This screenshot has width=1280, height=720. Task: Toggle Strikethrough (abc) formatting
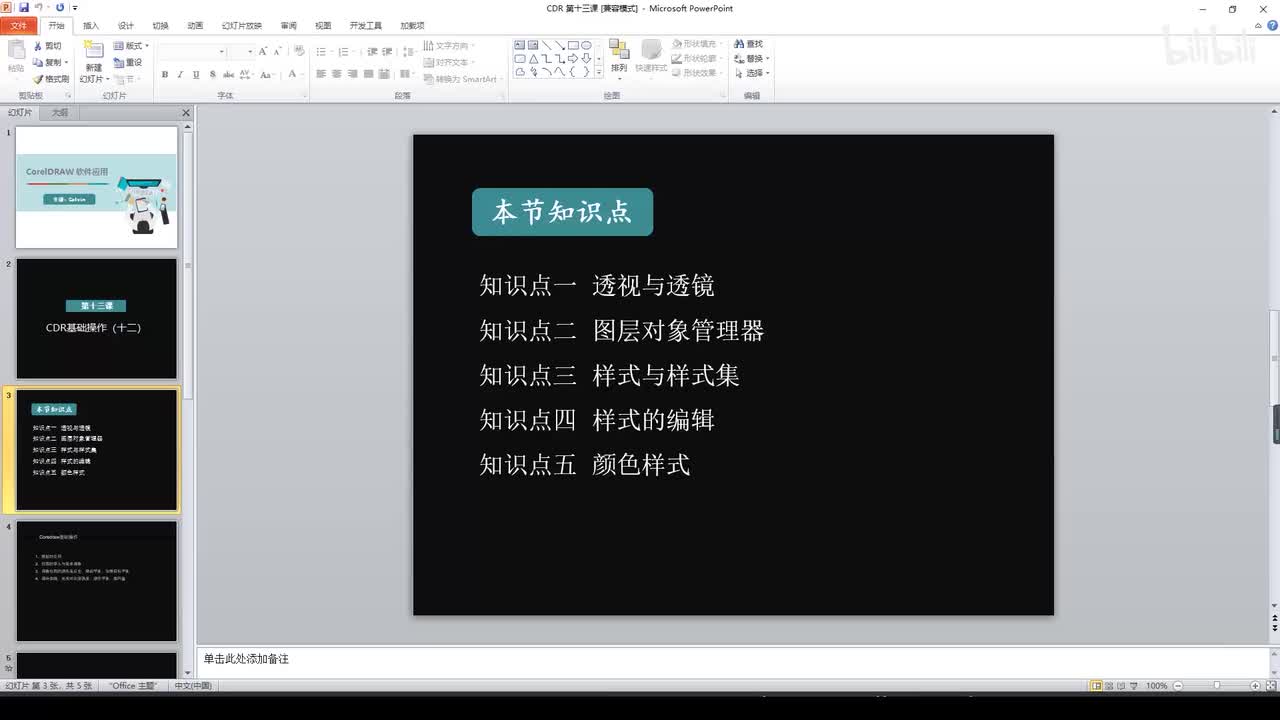(x=228, y=74)
